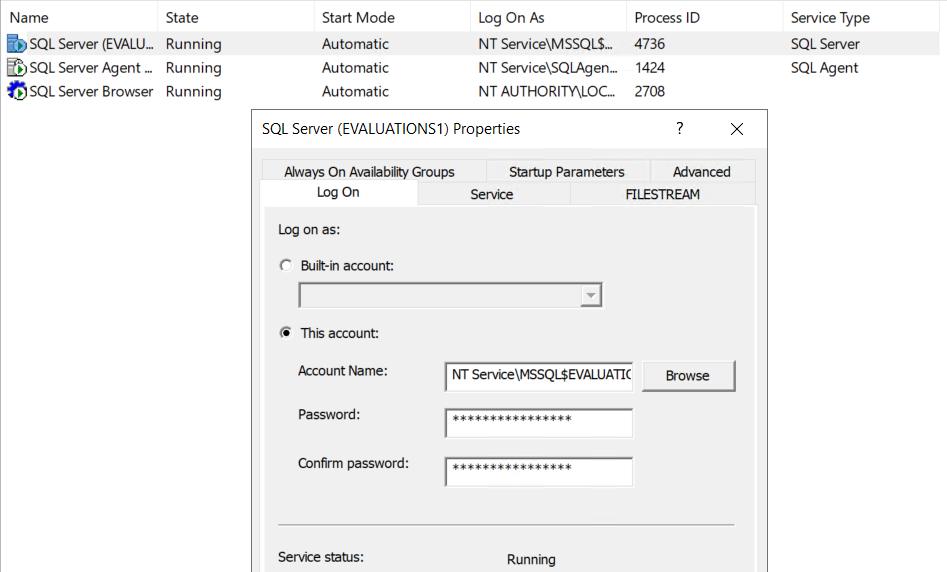947x572 pixels.
Task: Click the Confirm password field
Action: pyautogui.click(x=539, y=471)
